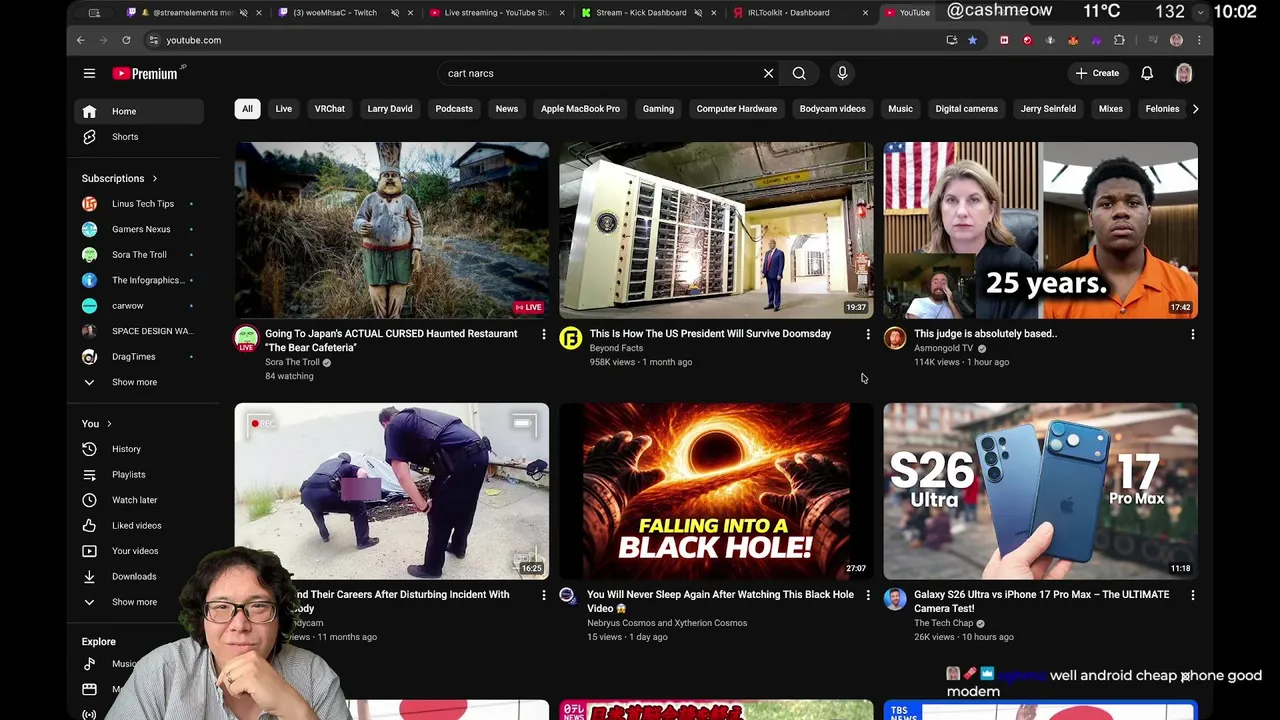Open Your videos page
The width and height of the screenshot is (1280, 720).
[139, 551]
